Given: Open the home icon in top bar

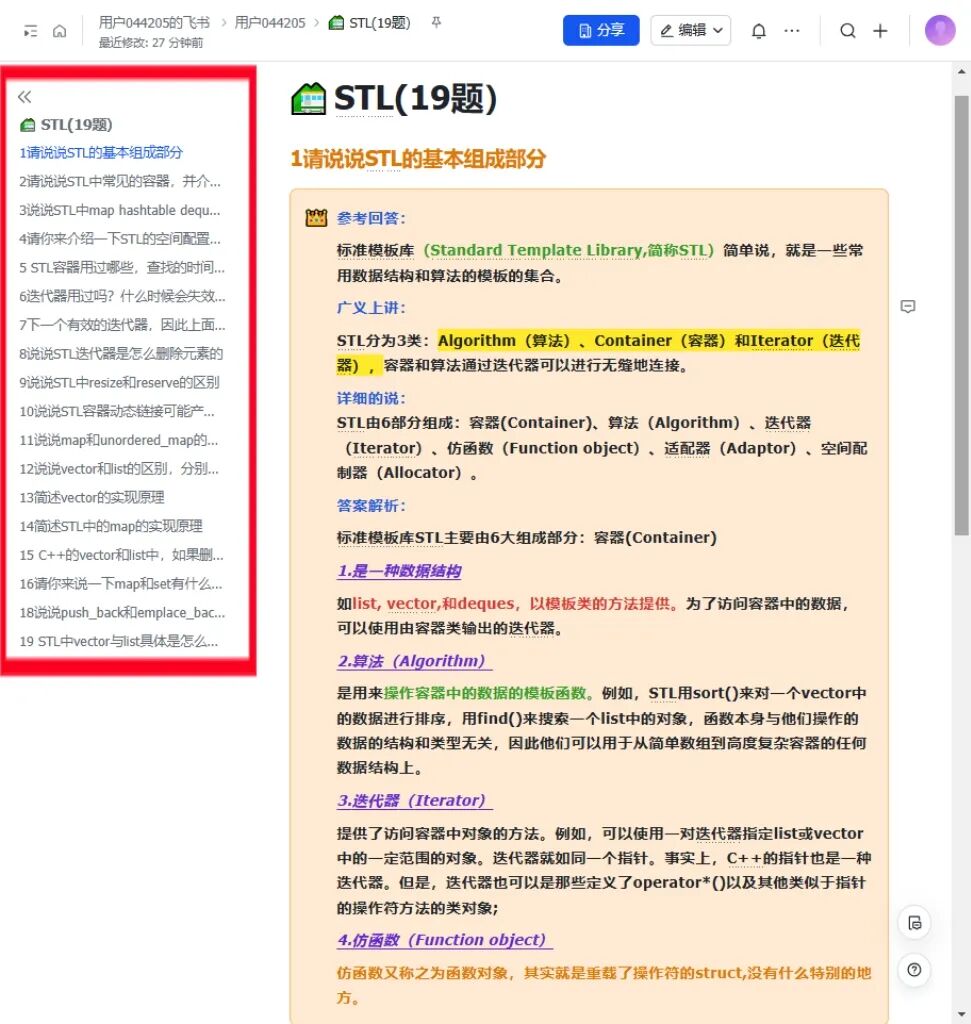Looking at the screenshot, I should click(59, 31).
